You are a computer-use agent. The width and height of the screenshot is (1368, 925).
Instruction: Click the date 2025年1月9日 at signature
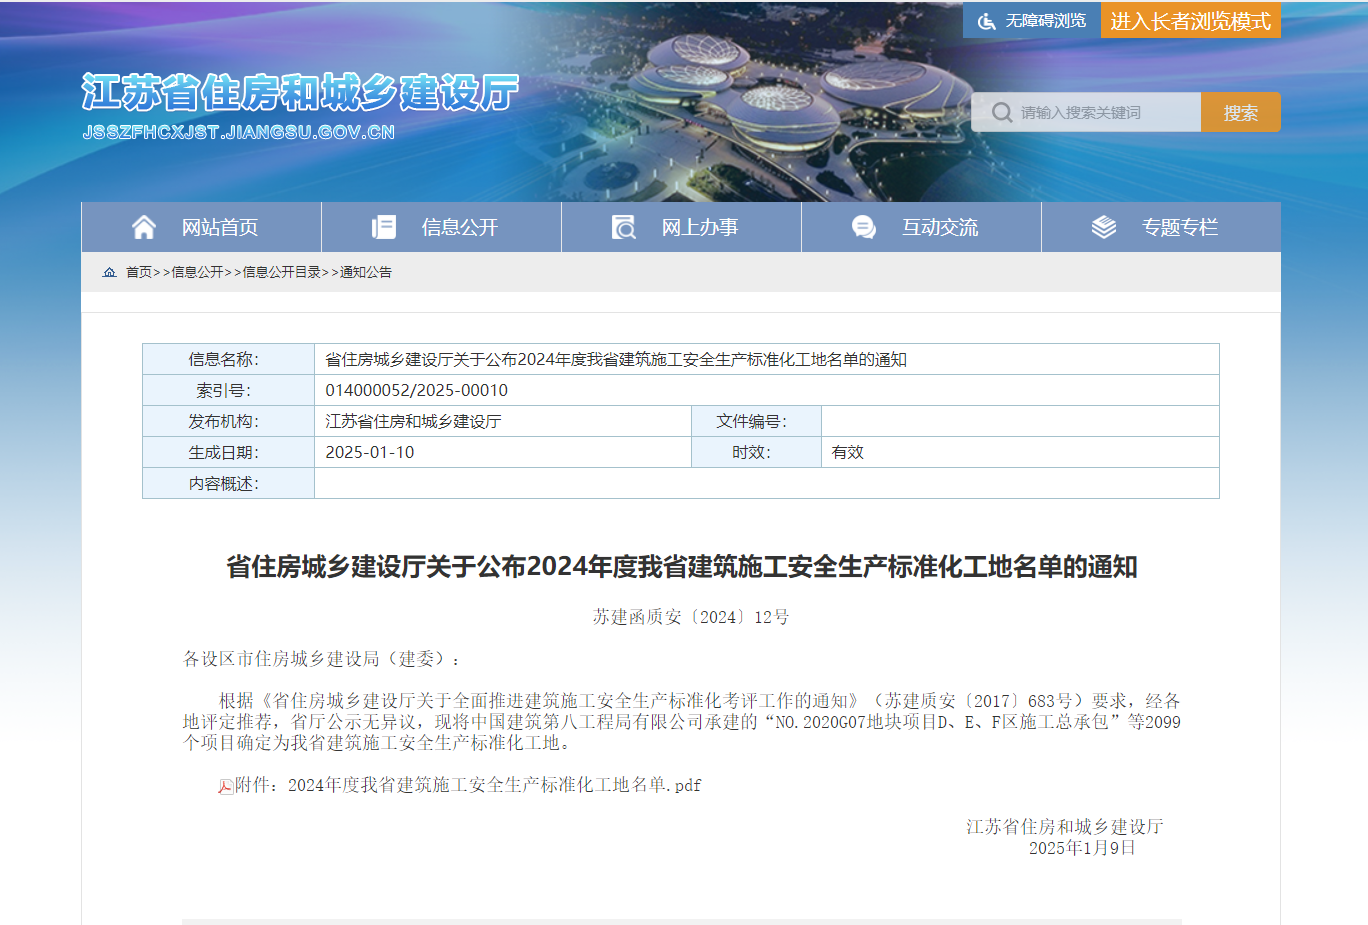[1082, 848]
